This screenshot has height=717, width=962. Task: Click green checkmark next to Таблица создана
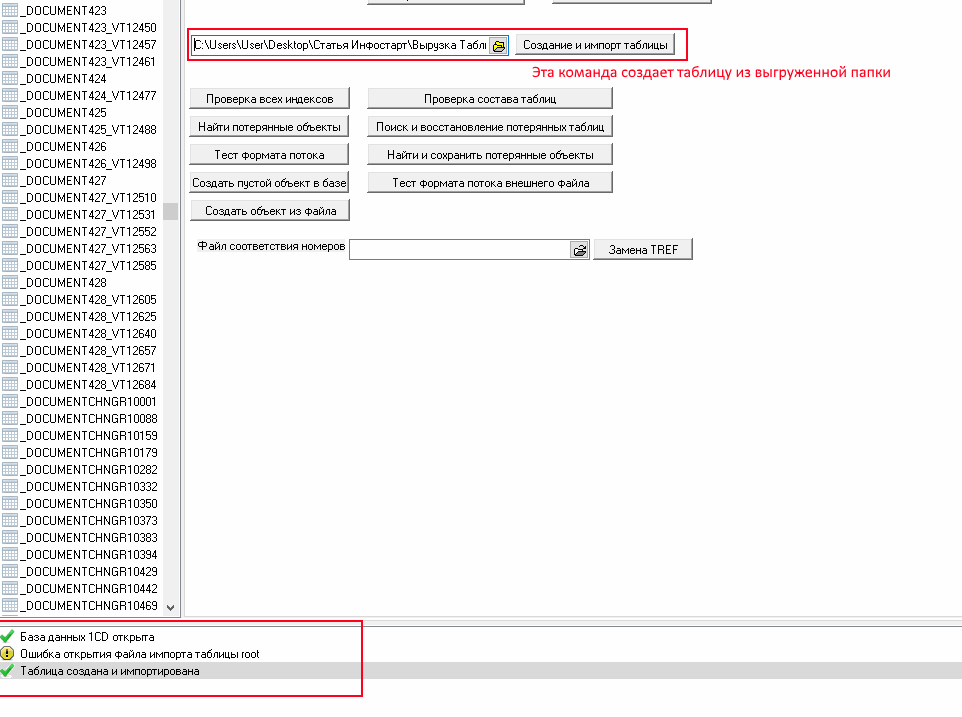pos(8,671)
